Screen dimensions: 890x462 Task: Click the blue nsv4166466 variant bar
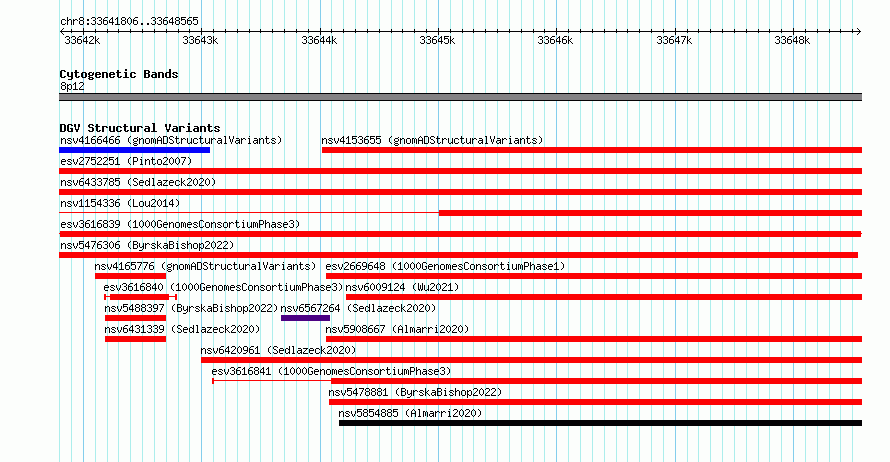(135, 150)
